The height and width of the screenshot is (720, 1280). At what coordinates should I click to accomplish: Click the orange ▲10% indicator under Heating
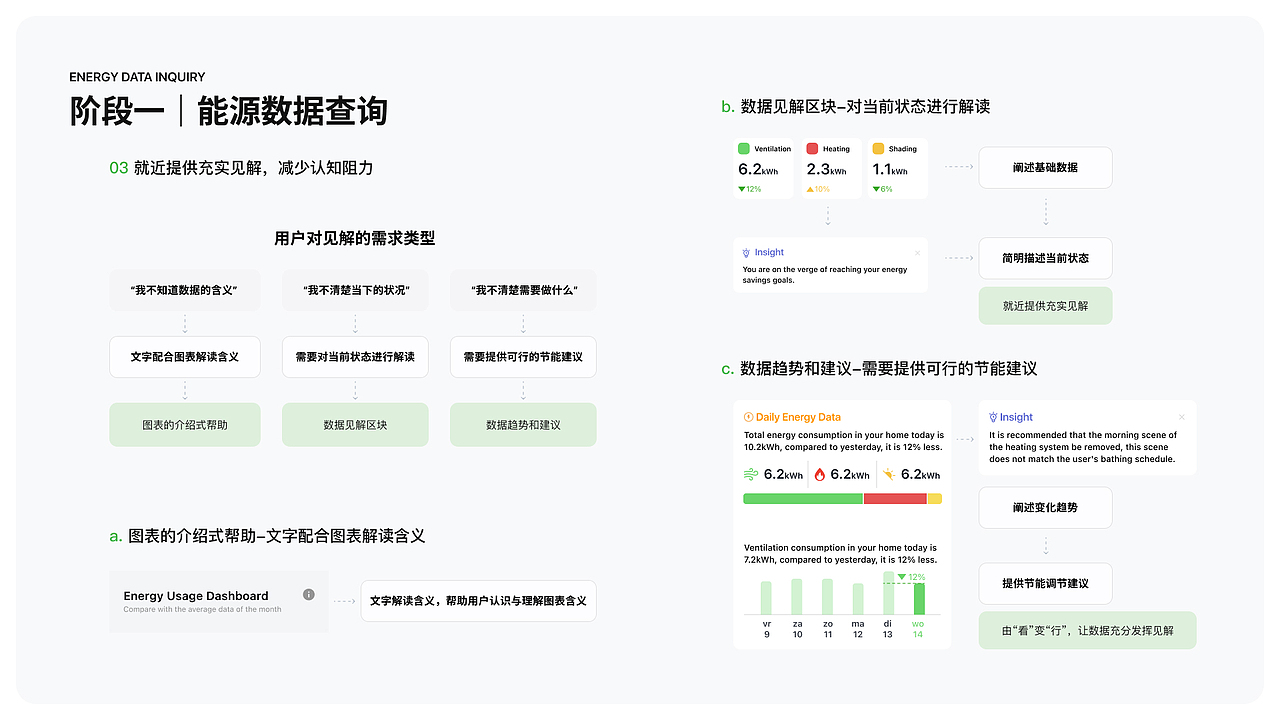click(x=818, y=189)
